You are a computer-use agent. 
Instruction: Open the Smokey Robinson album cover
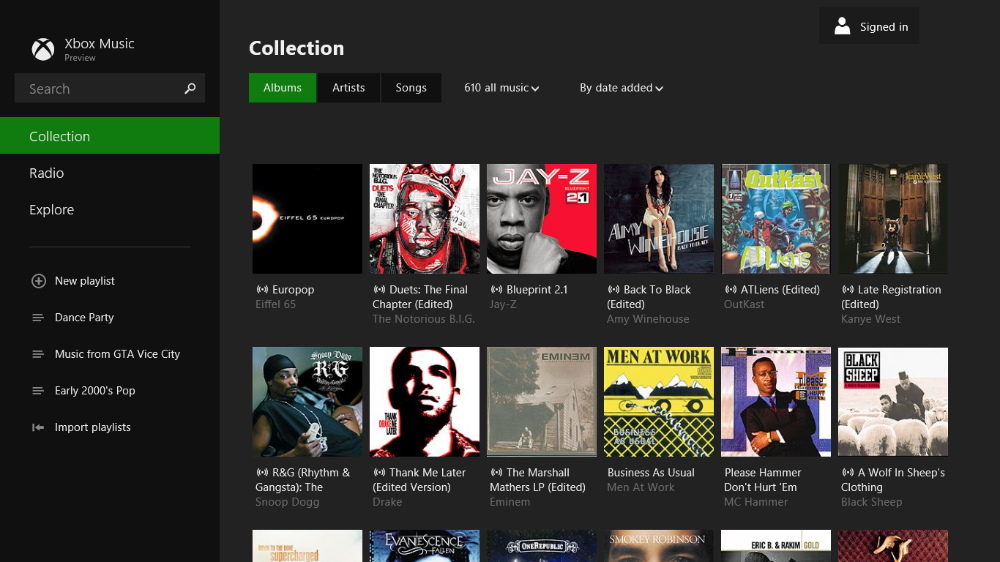[659, 546]
